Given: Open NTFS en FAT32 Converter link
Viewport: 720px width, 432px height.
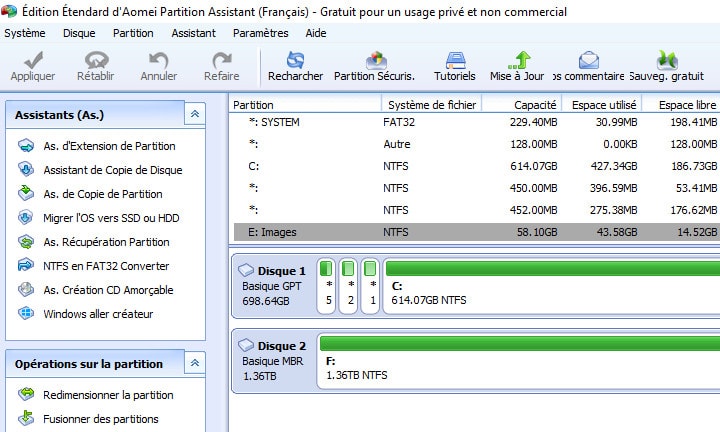Looking at the screenshot, I should (x=106, y=266).
